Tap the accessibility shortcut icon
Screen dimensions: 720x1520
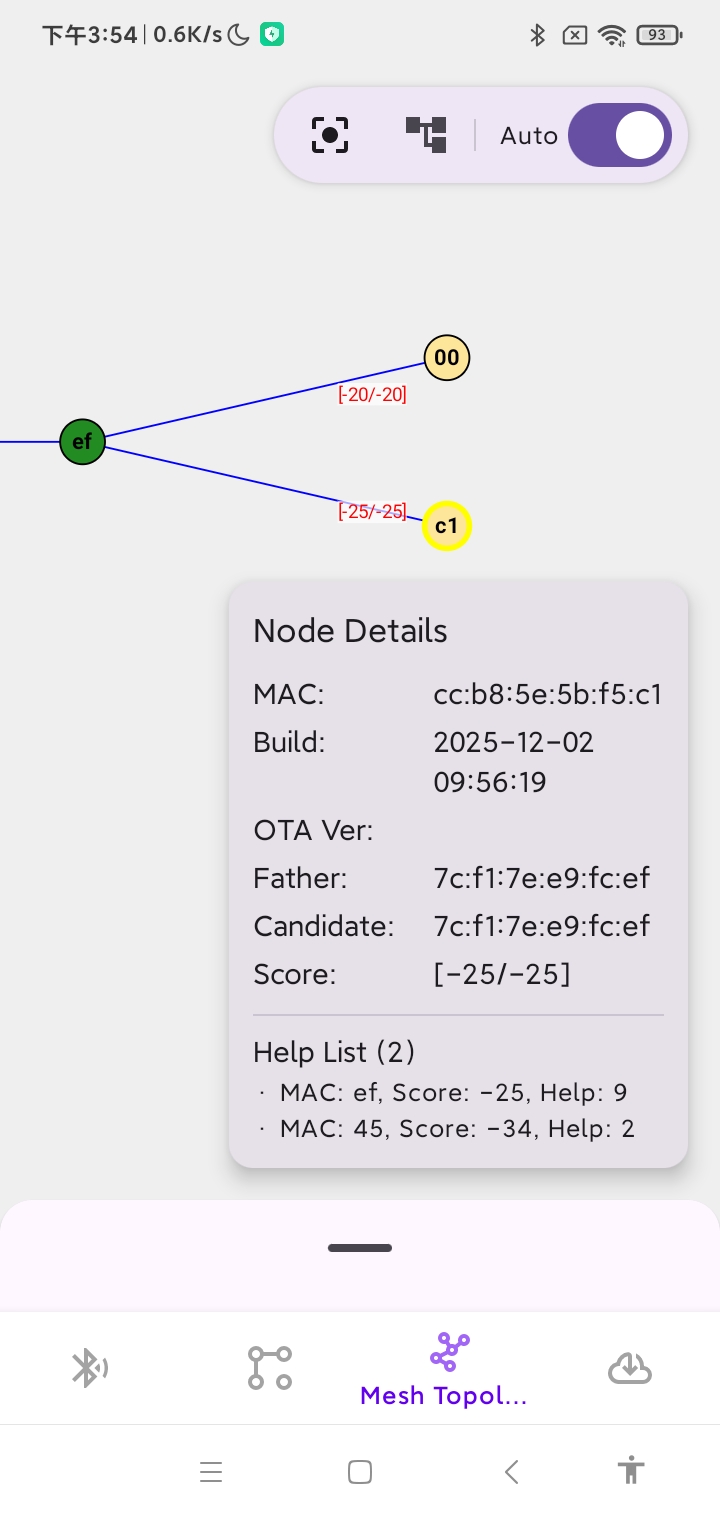tap(631, 1471)
